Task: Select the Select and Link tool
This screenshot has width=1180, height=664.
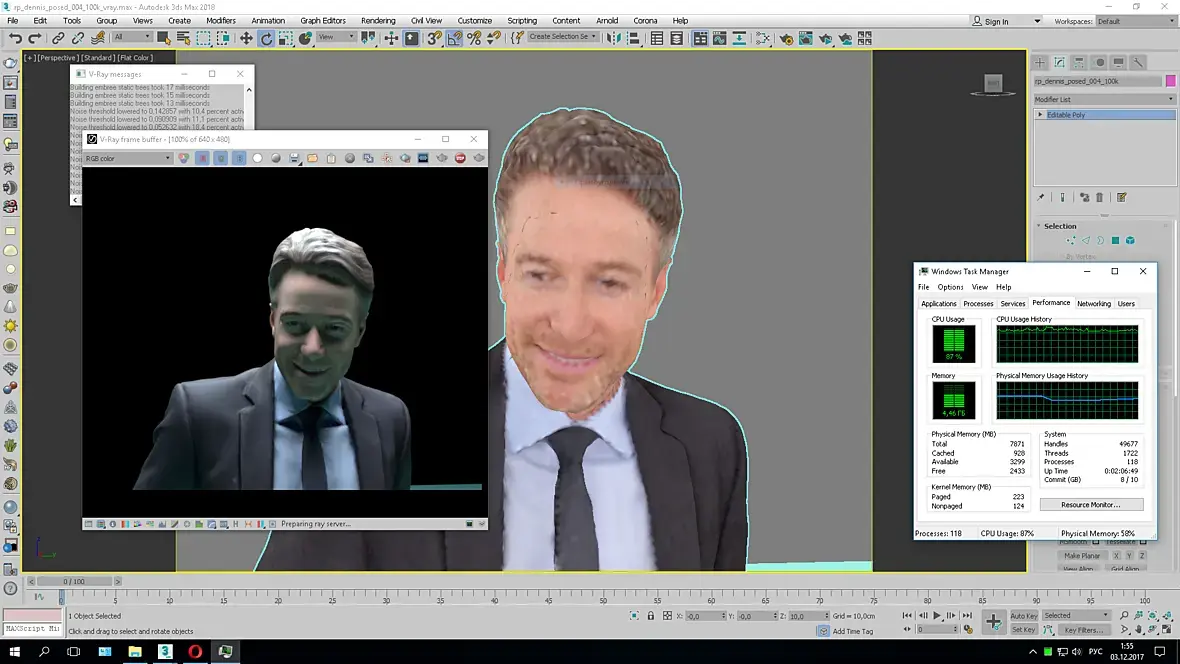Action: [58, 38]
